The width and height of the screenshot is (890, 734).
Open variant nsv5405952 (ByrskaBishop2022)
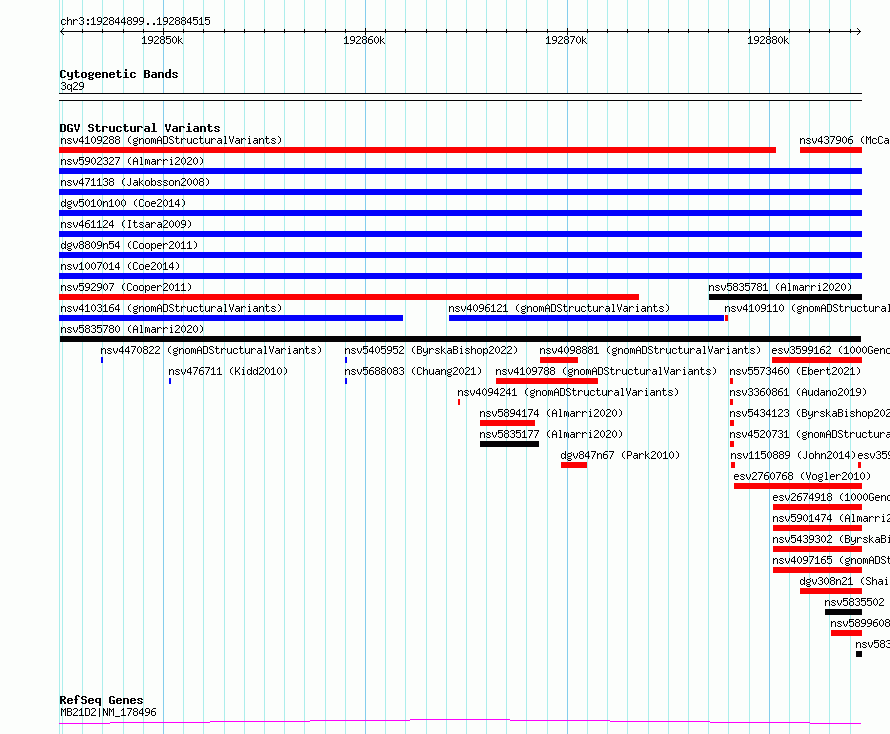pyautogui.click(x=431, y=350)
